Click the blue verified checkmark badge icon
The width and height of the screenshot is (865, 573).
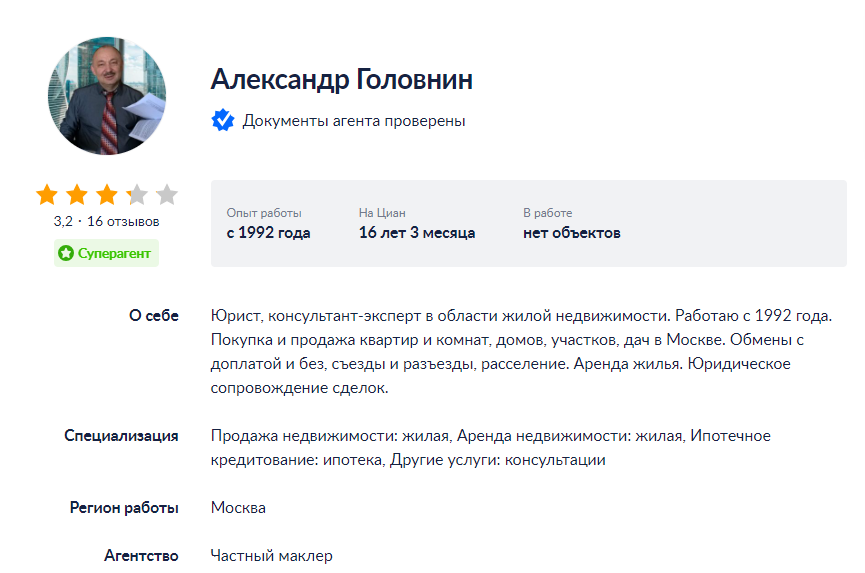coord(223,120)
